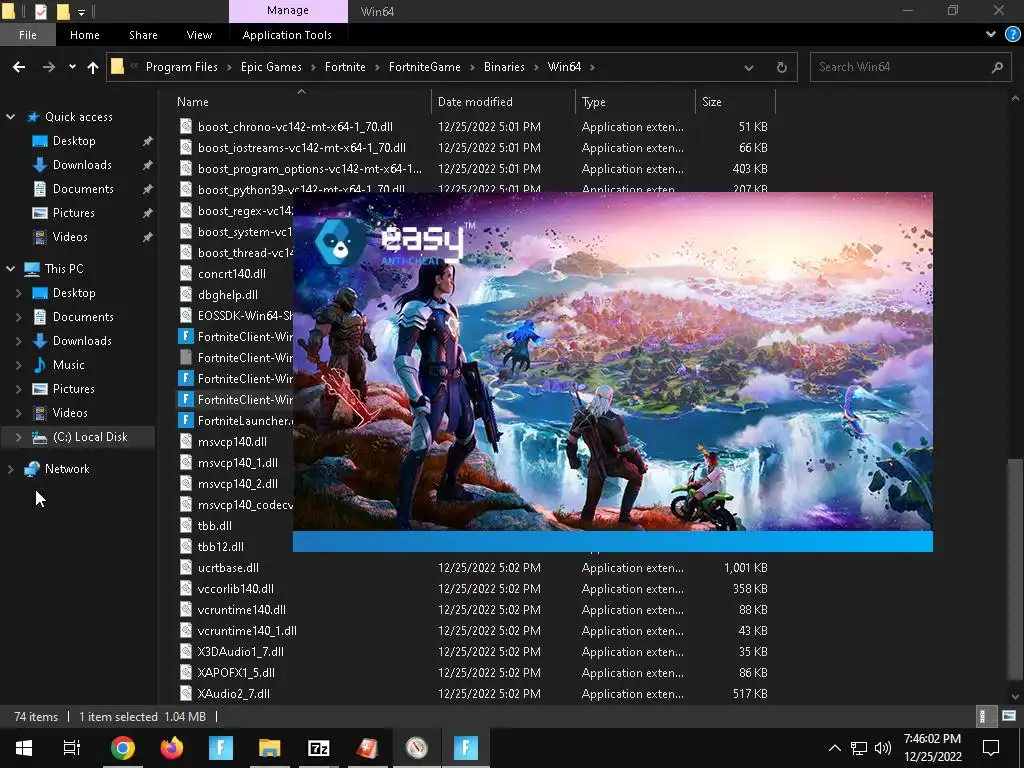Click Fortnite in the breadcrumb path
This screenshot has width=1024, height=768.
click(345, 67)
